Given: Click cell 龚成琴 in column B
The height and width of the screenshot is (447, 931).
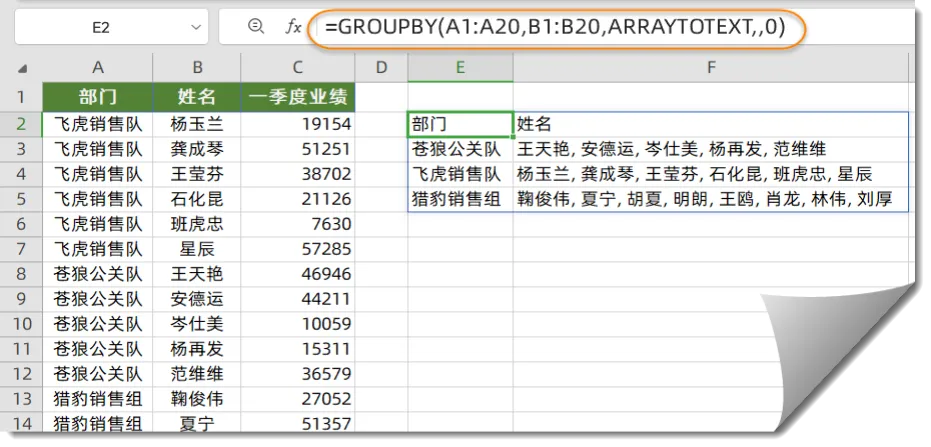Looking at the screenshot, I should (197, 149).
